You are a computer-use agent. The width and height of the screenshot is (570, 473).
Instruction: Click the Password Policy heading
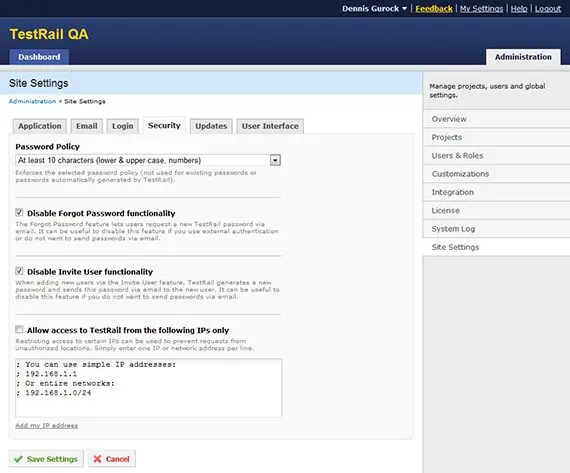click(x=47, y=147)
